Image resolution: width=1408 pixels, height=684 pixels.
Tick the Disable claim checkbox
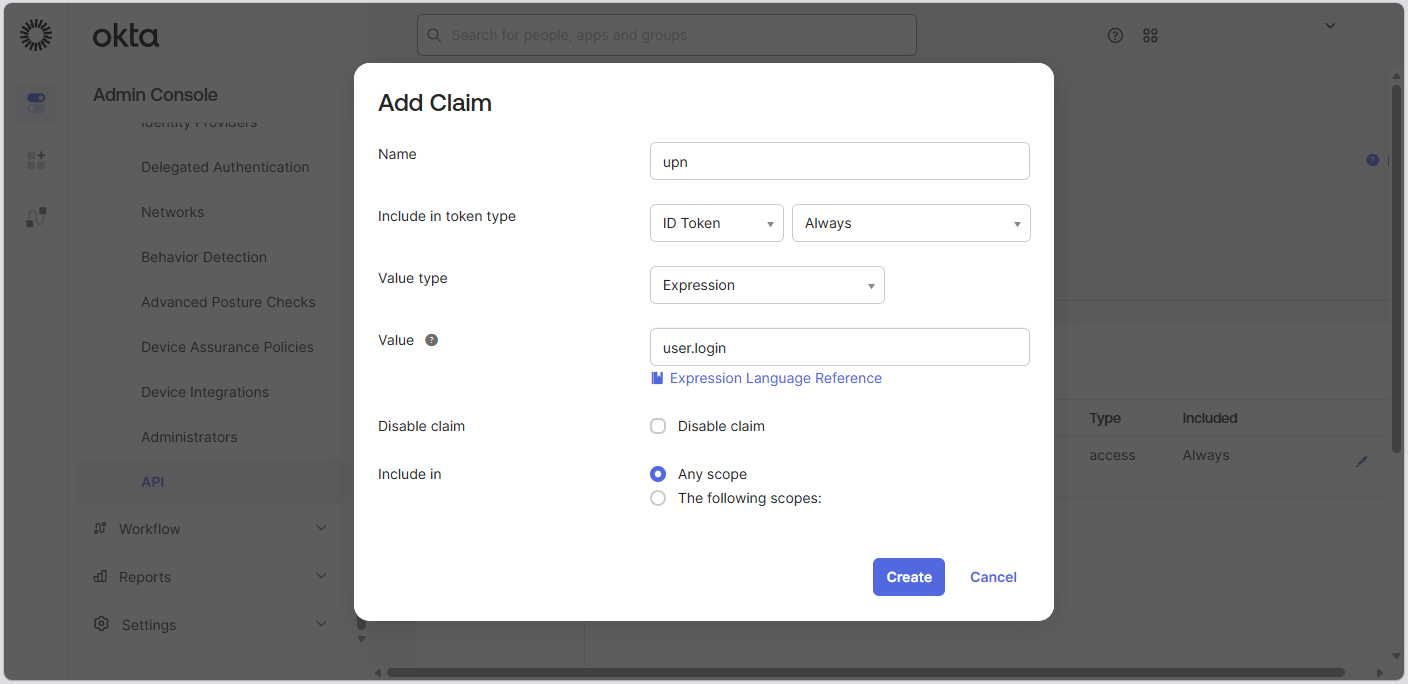point(658,426)
